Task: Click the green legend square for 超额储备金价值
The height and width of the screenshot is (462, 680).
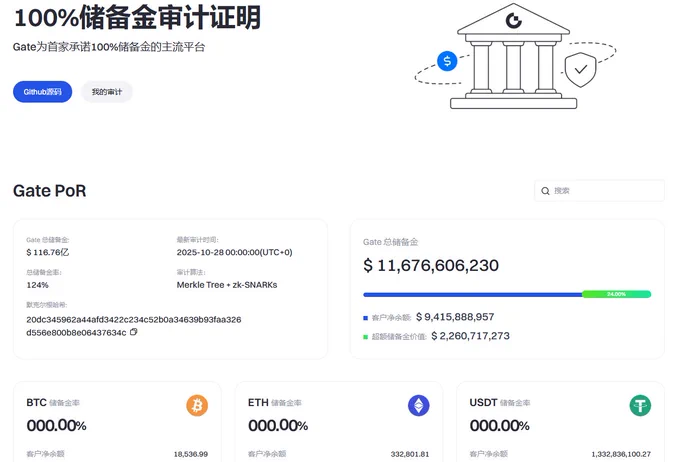Action: (x=365, y=337)
